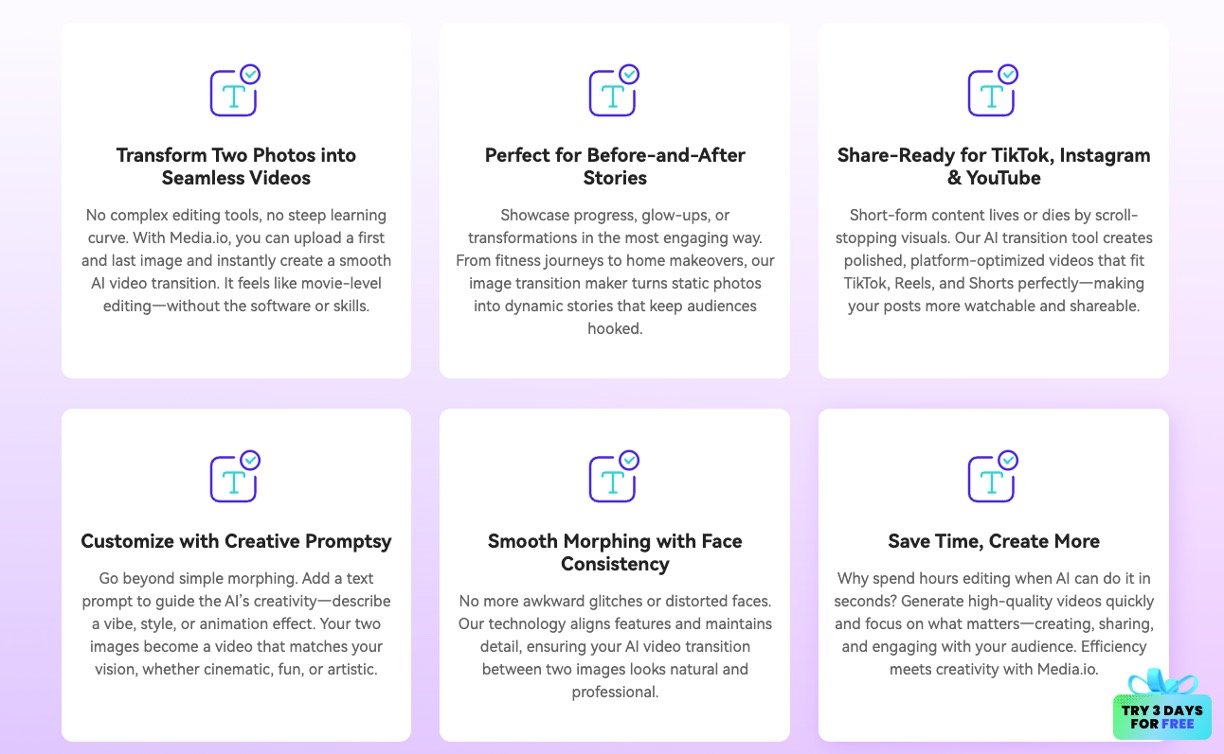Image resolution: width=1224 pixels, height=754 pixels.
Task: Click the paragraph starting with Go beyond simple morphing
Action: 236,623
